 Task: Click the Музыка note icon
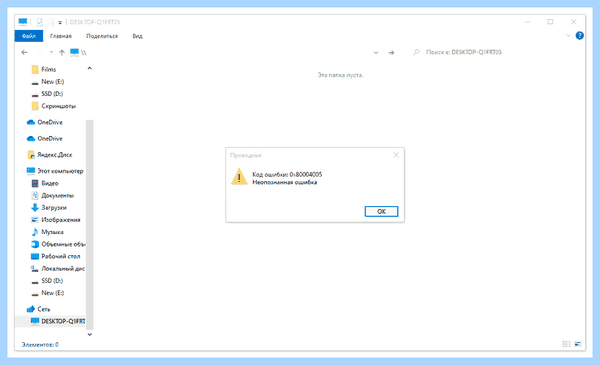(x=35, y=232)
